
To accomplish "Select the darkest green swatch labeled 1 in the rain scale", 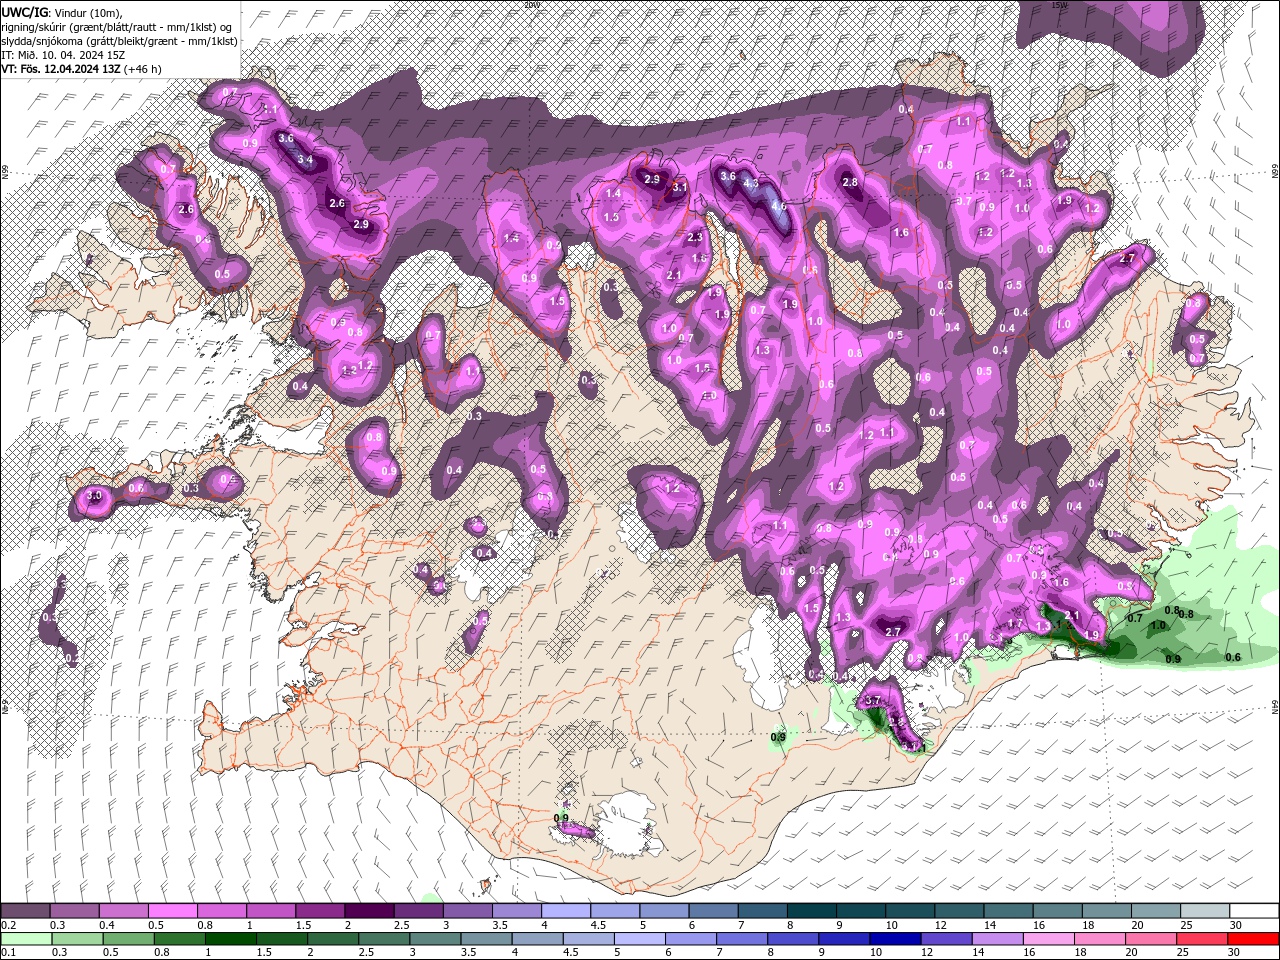I will point(230,939).
